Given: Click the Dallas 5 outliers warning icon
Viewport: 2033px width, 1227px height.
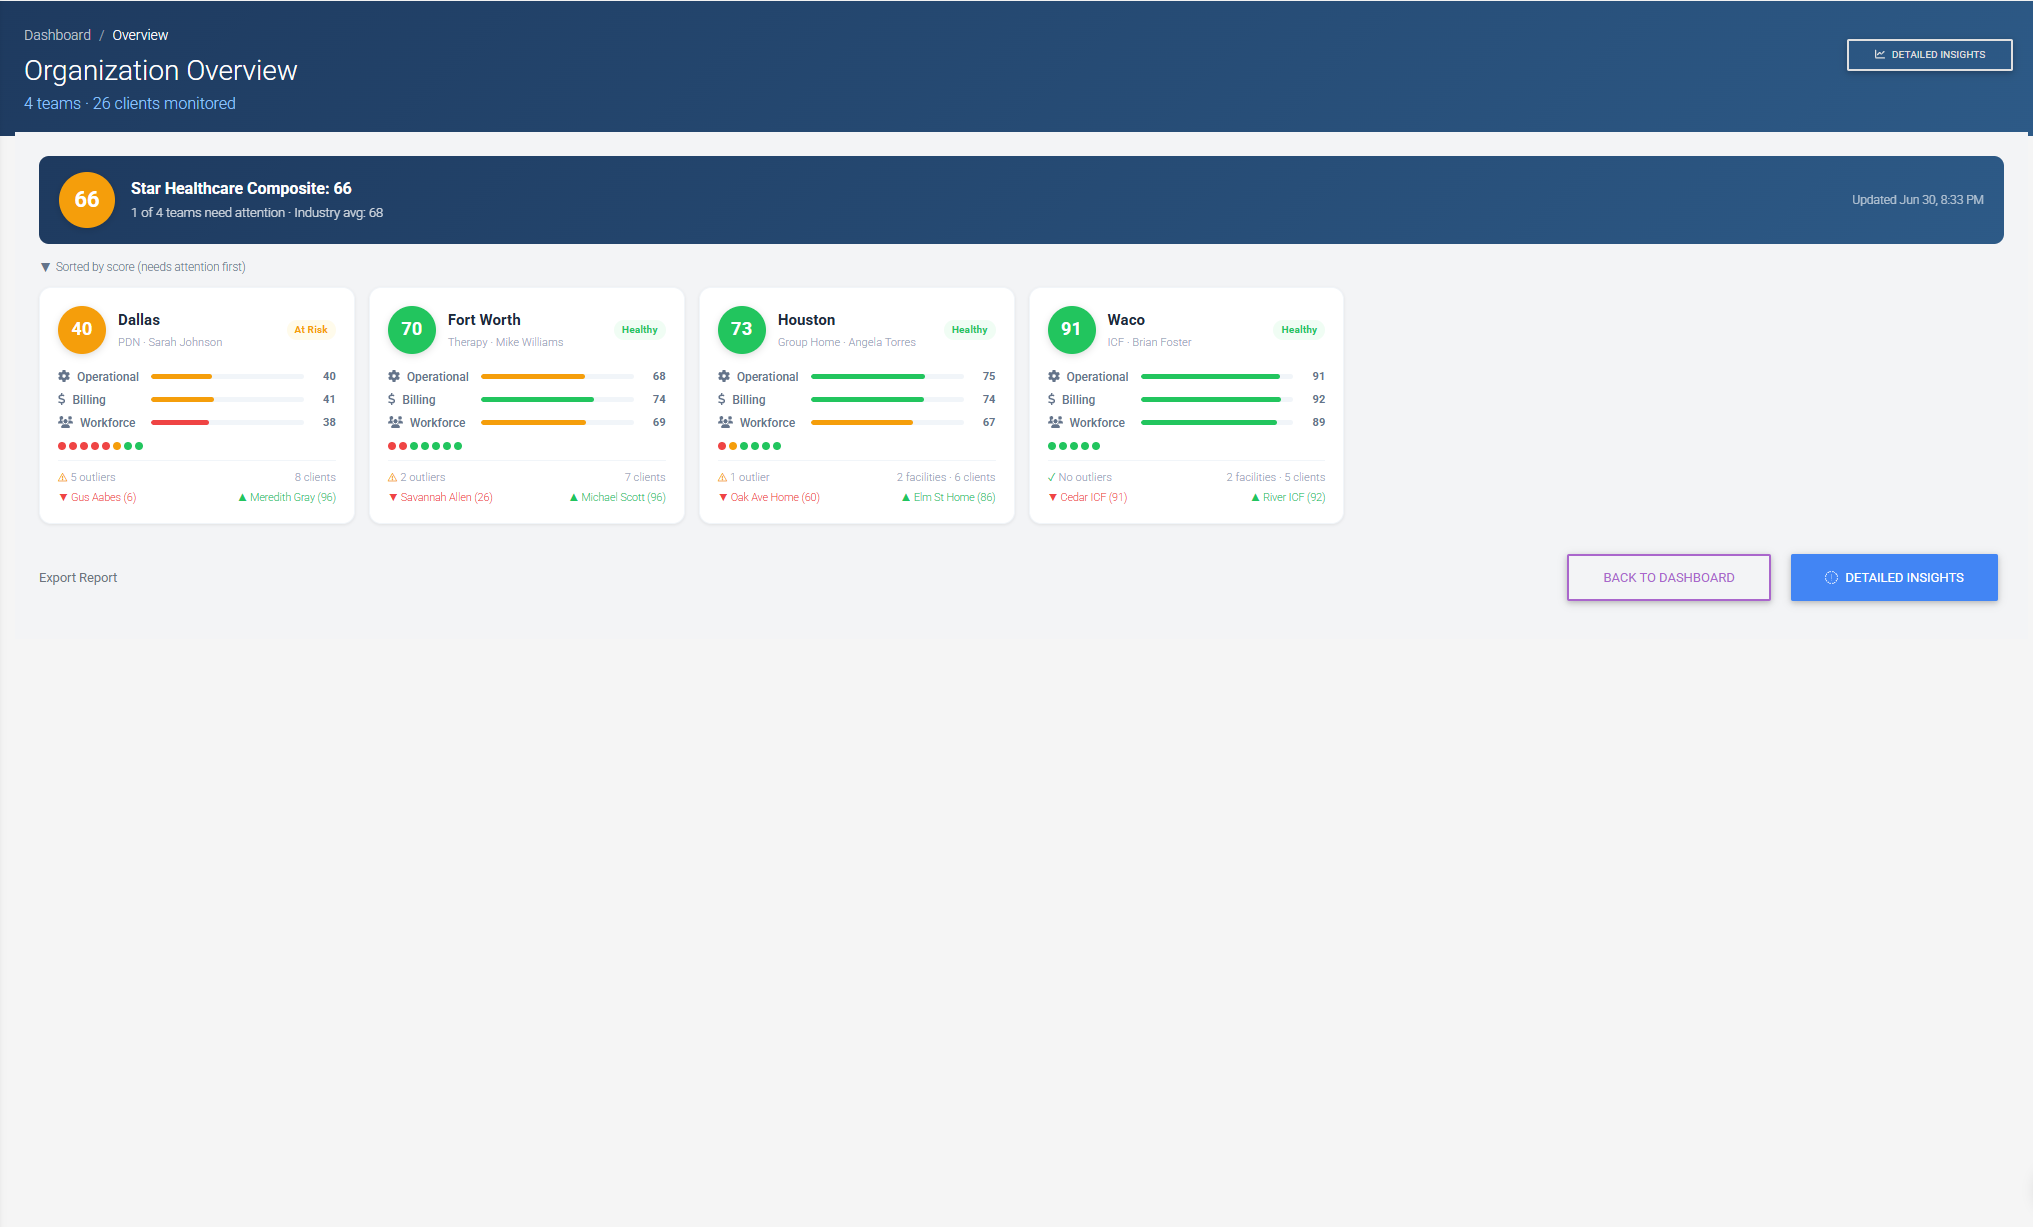Looking at the screenshot, I should pyautogui.click(x=63, y=478).
